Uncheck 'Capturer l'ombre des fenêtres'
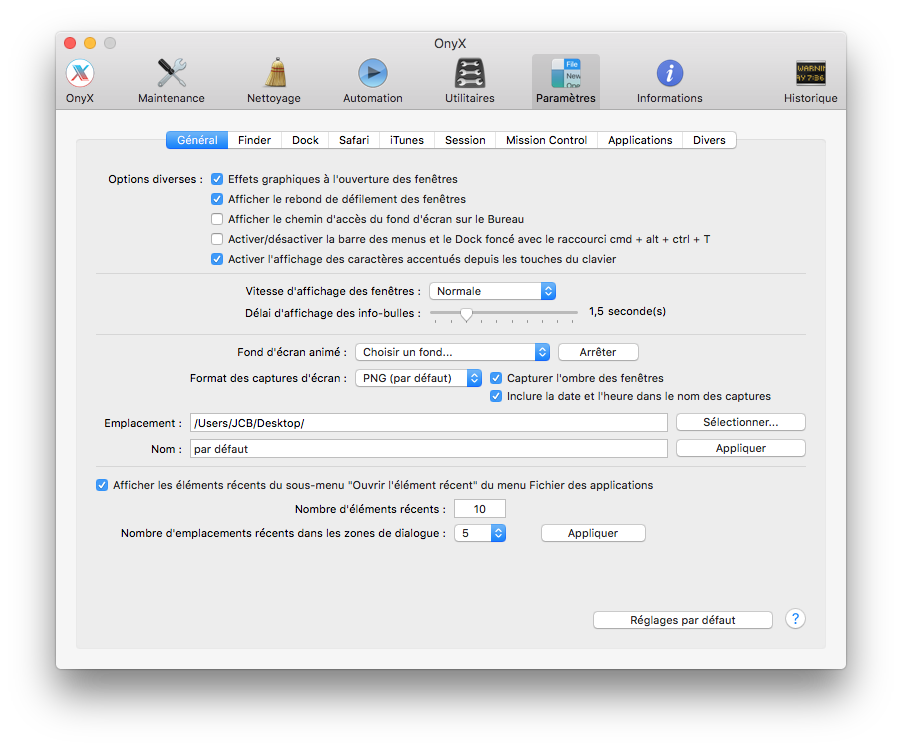902x749 pixels. 496,378
